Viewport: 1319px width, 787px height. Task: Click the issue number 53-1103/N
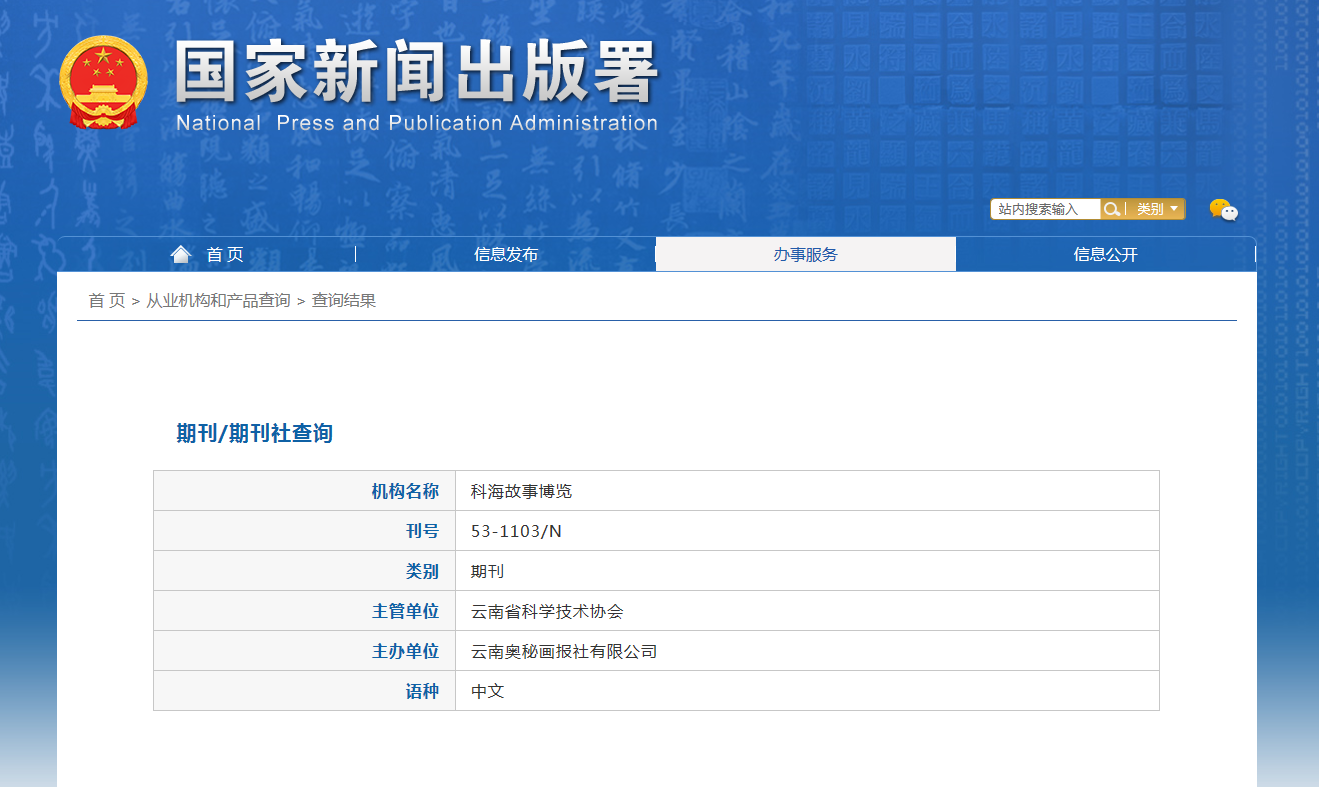(x=517, y=530)
